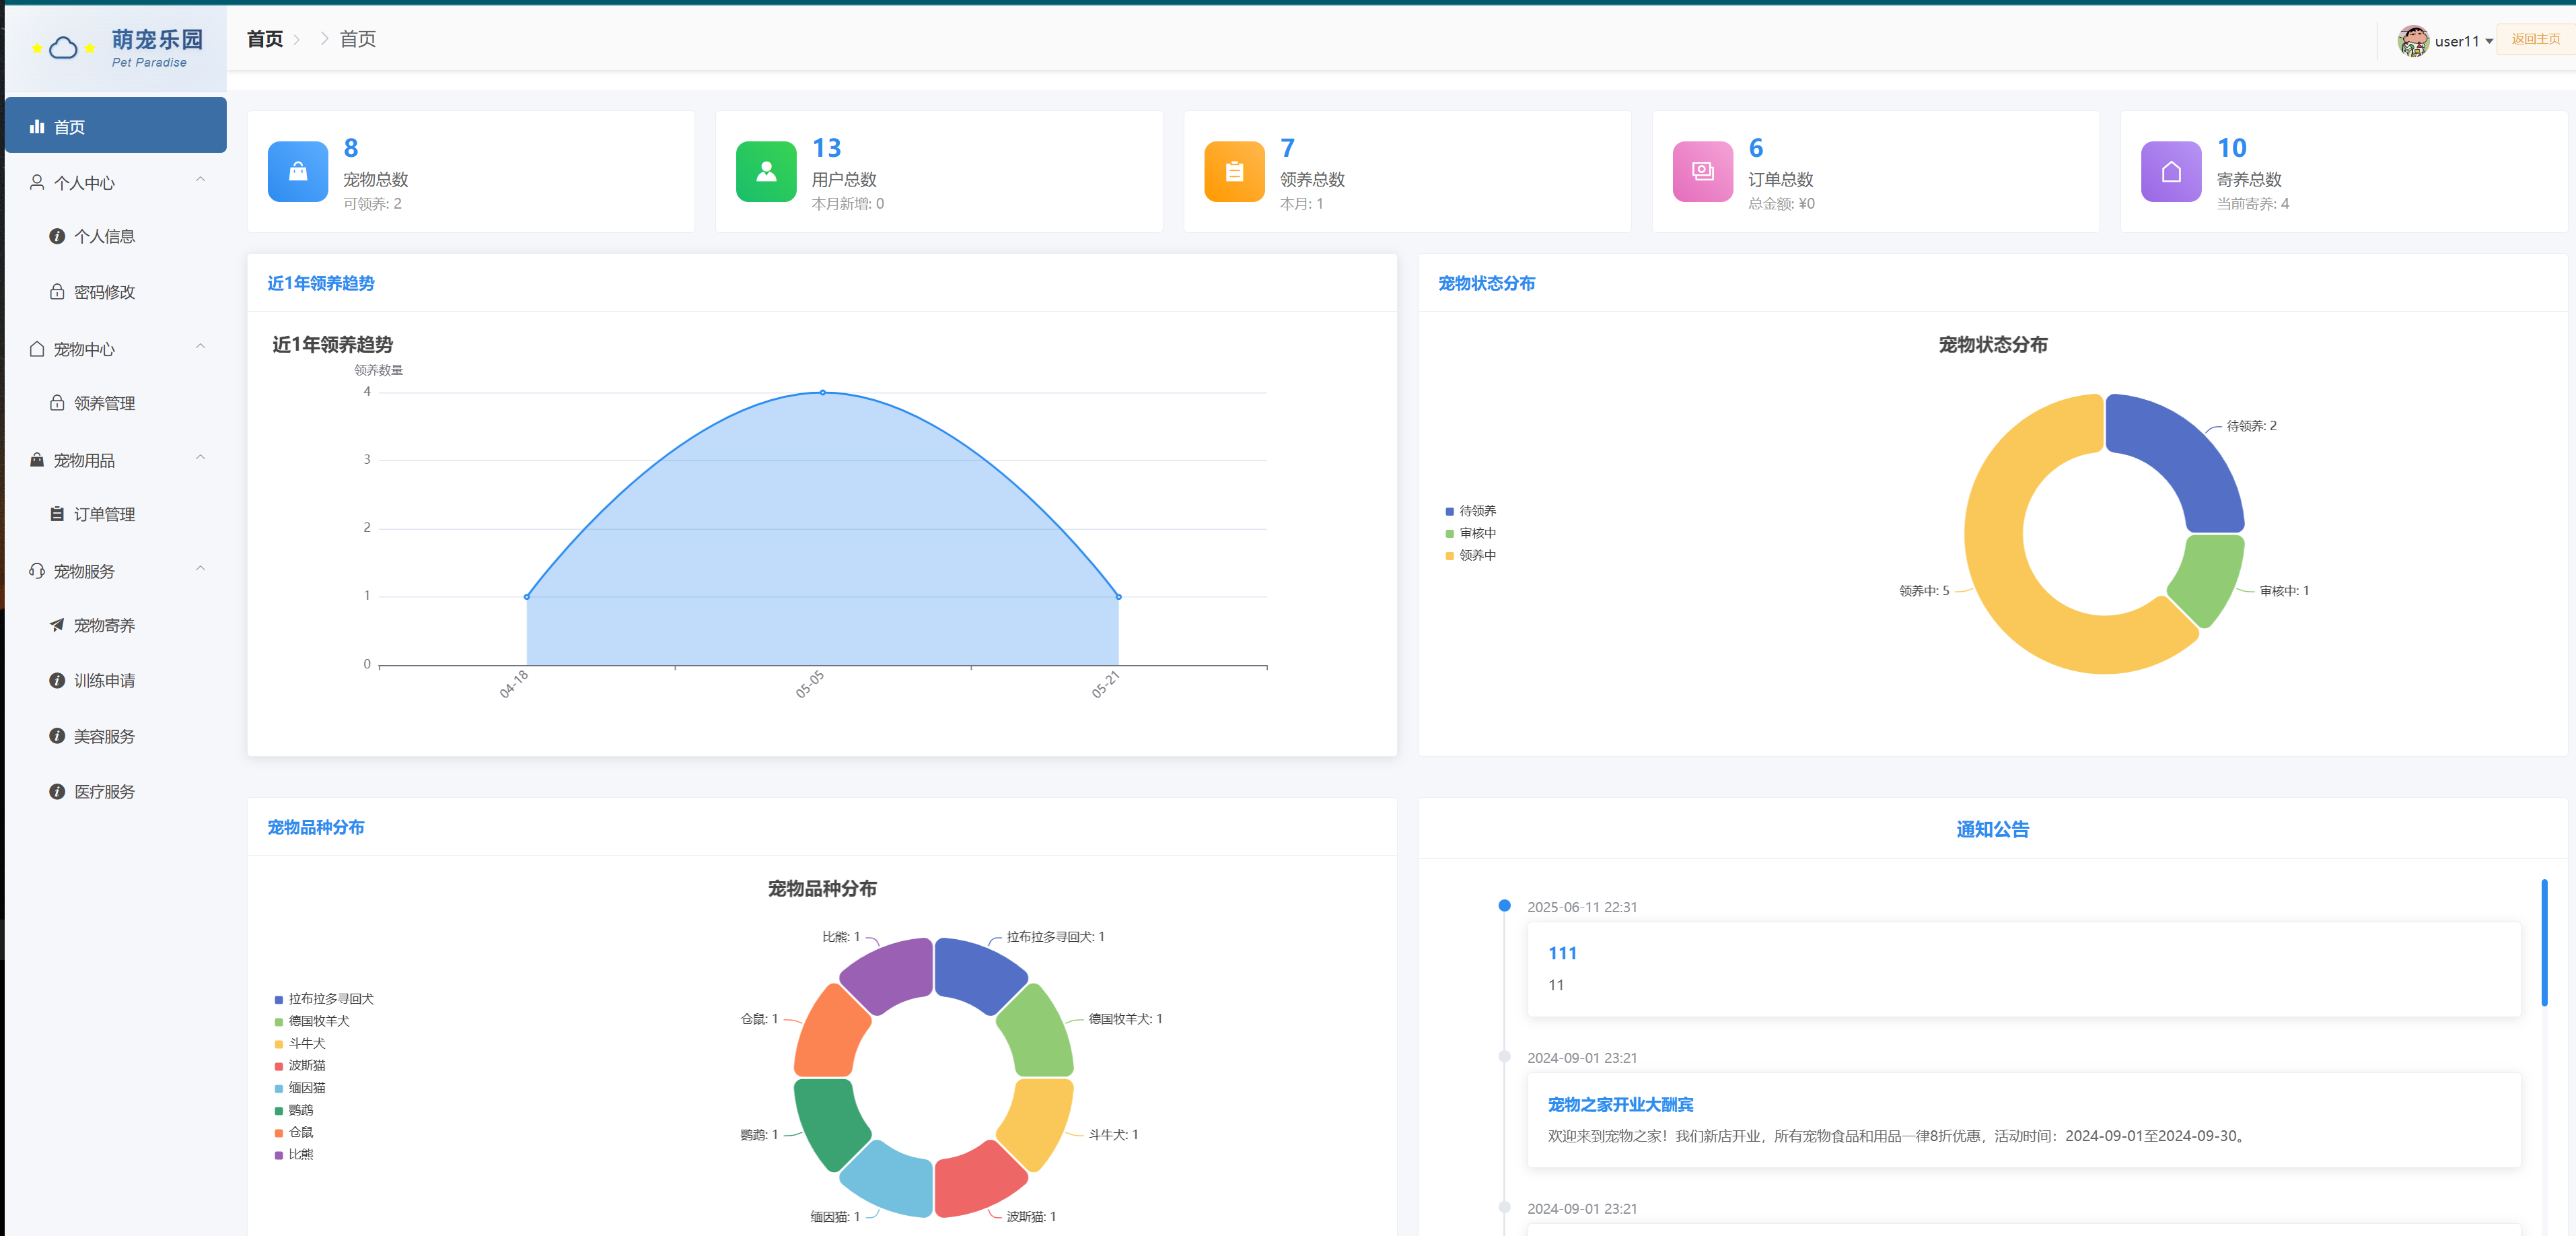Open 领养管理 menu item
This screenshot has height=1236, width=2576.
click(116, 402)
